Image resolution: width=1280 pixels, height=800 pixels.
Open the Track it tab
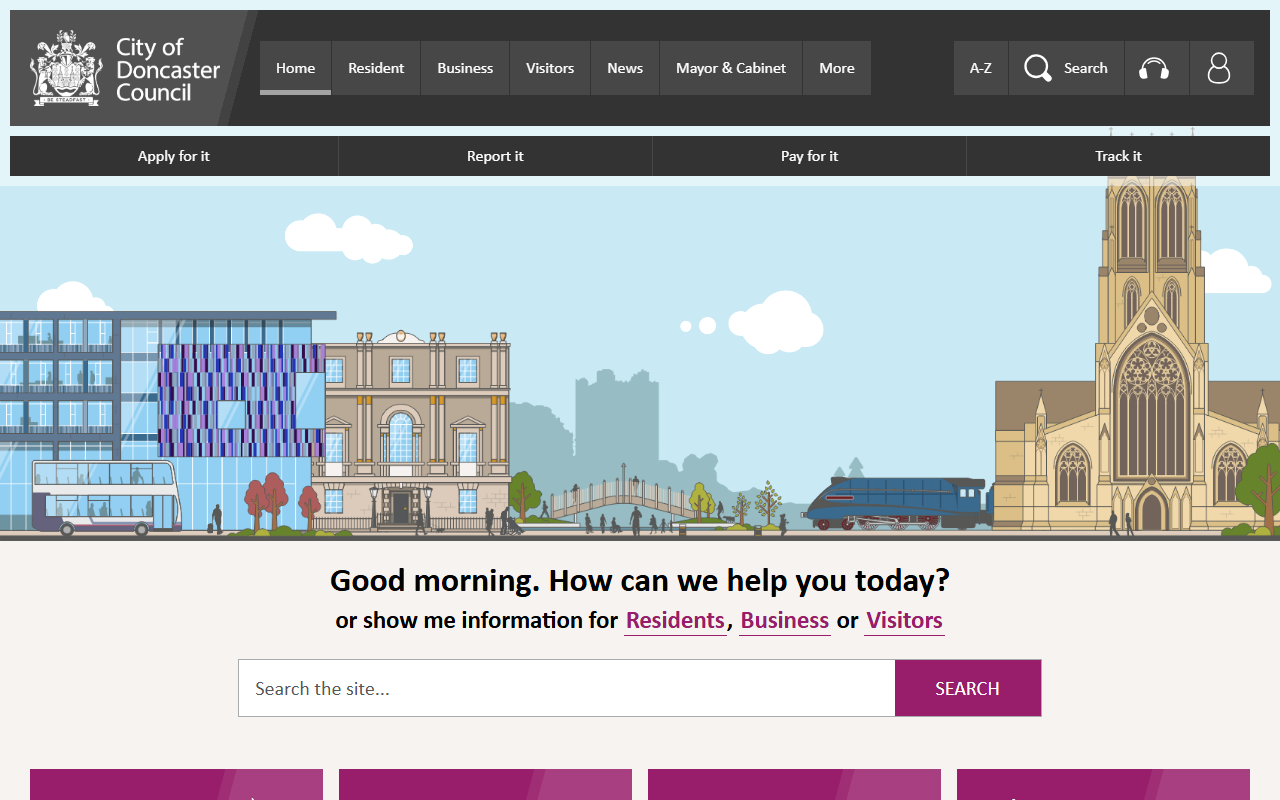(1118, 156)
